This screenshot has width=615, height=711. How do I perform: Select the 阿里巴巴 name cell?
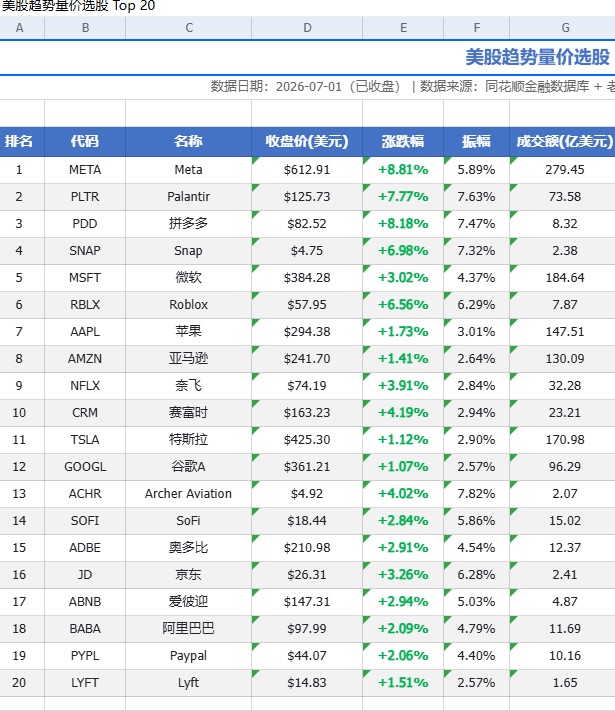point(188,629)
